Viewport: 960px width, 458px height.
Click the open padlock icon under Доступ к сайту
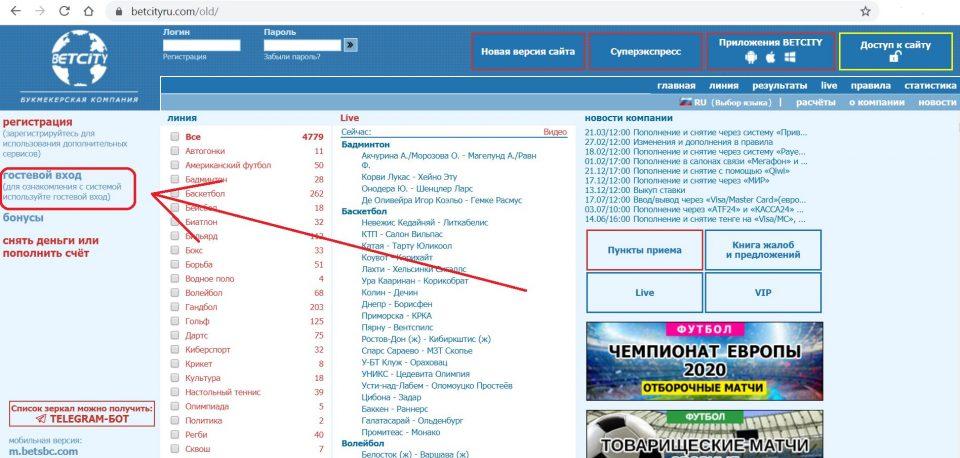(x=895, y=59)
